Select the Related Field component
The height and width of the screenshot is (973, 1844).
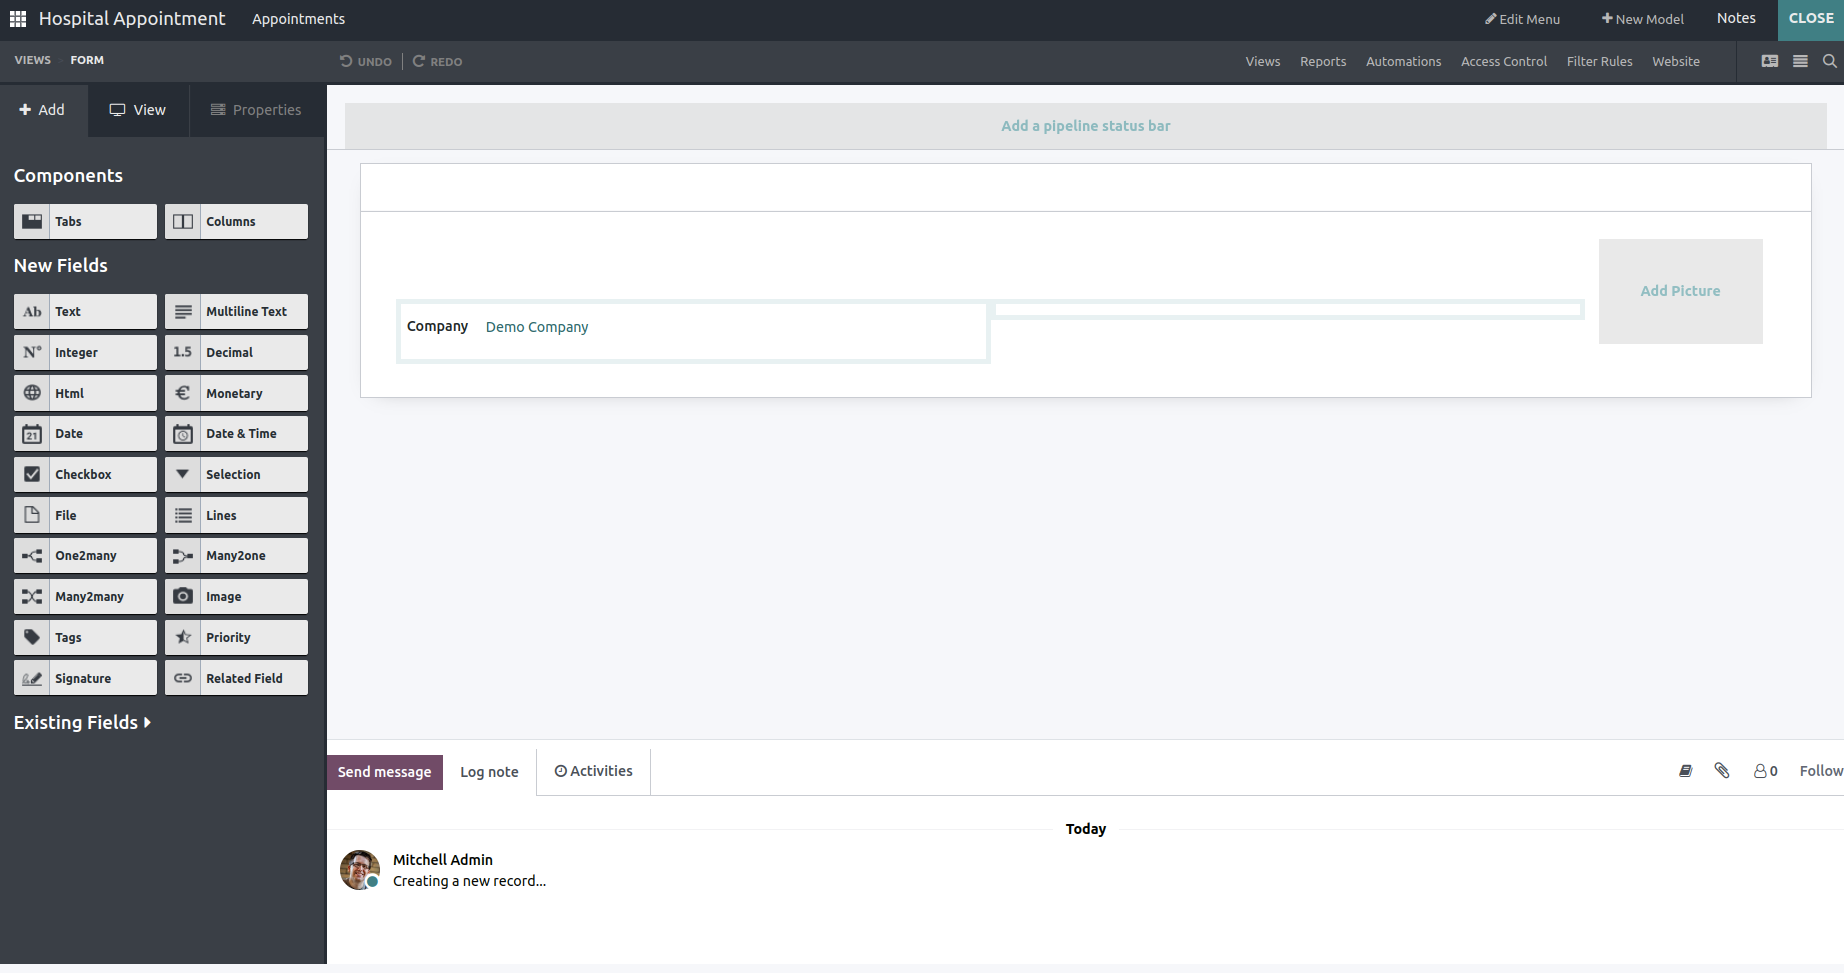236,678
